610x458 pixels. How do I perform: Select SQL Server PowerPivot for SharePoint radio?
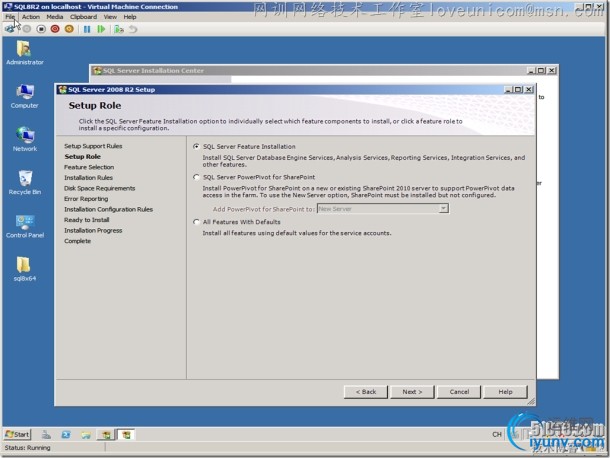point(196,177)
